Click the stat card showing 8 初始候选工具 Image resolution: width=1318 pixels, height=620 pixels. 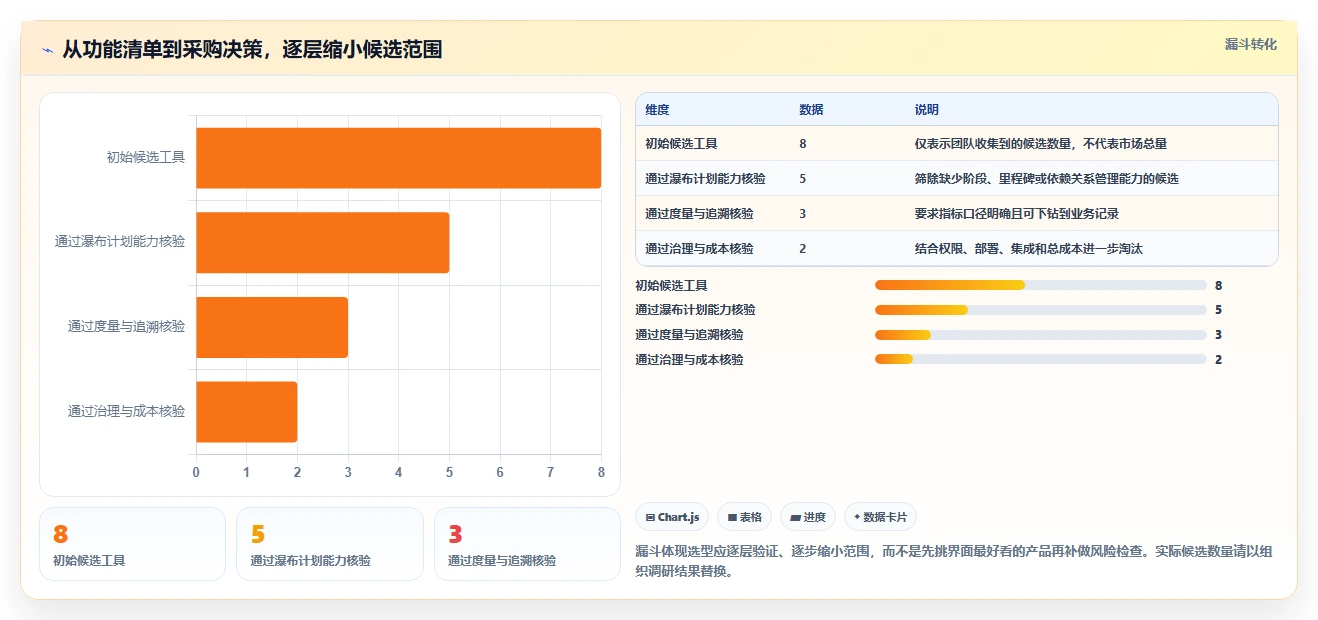[x=132, y=544]
